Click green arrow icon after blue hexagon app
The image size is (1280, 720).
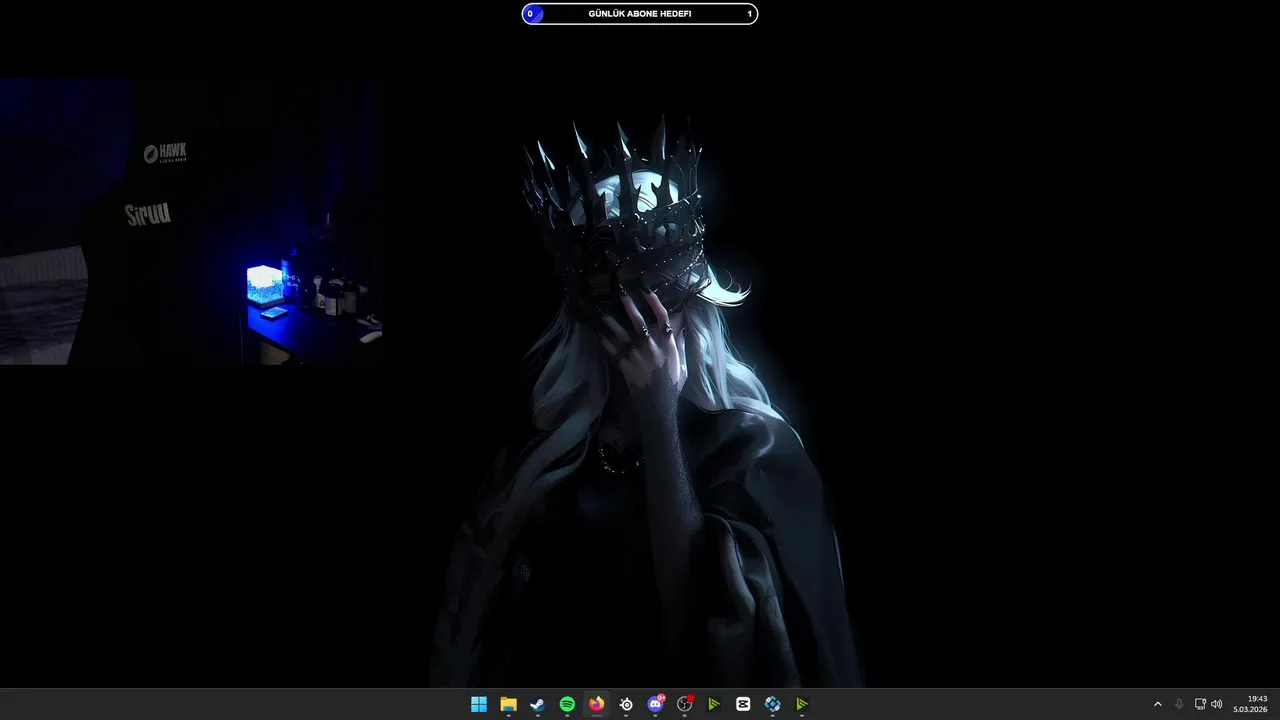(x=802, y=704)
